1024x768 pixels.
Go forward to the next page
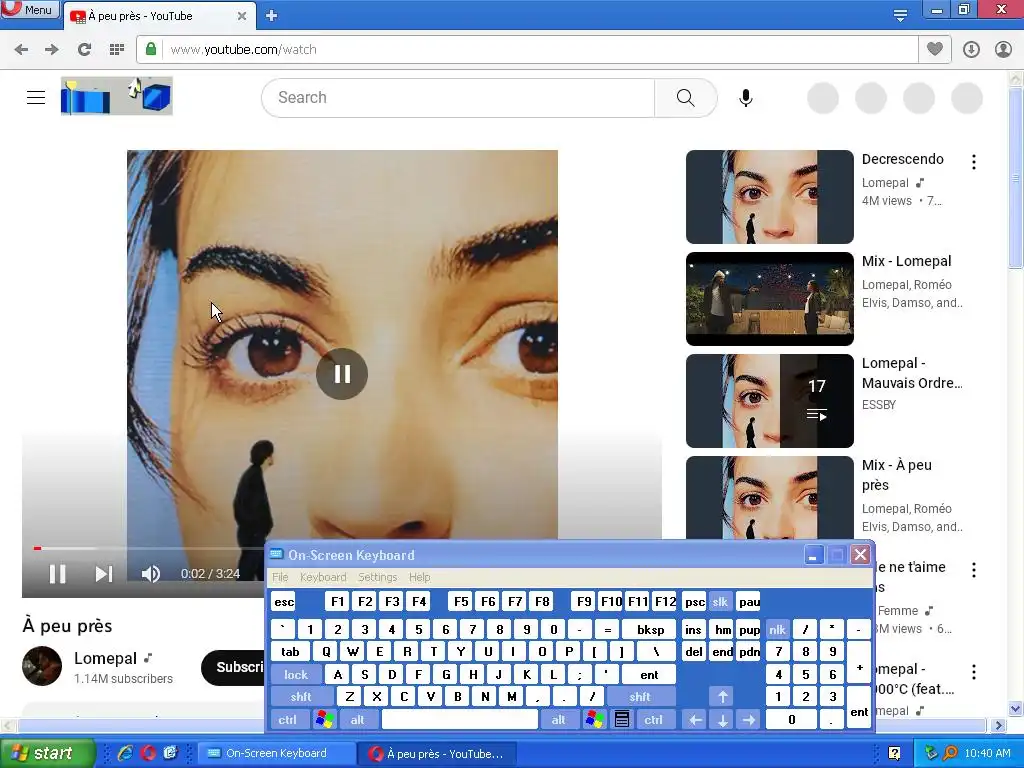pos(52,50)
